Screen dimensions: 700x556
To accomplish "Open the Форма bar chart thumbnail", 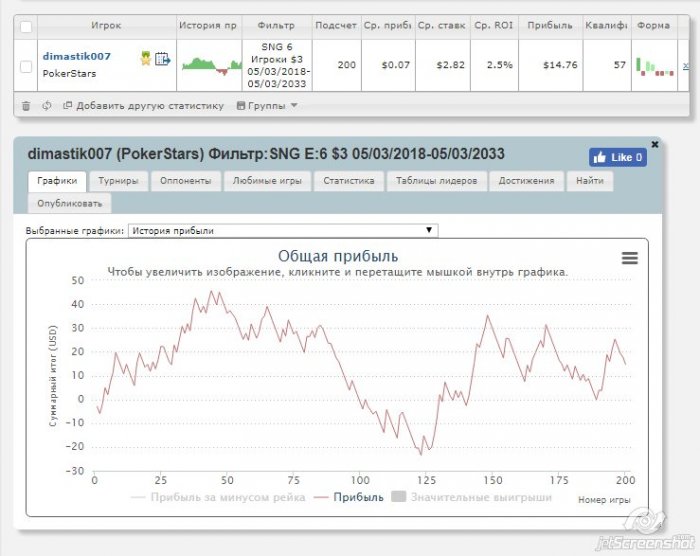I will pos(655,67).
